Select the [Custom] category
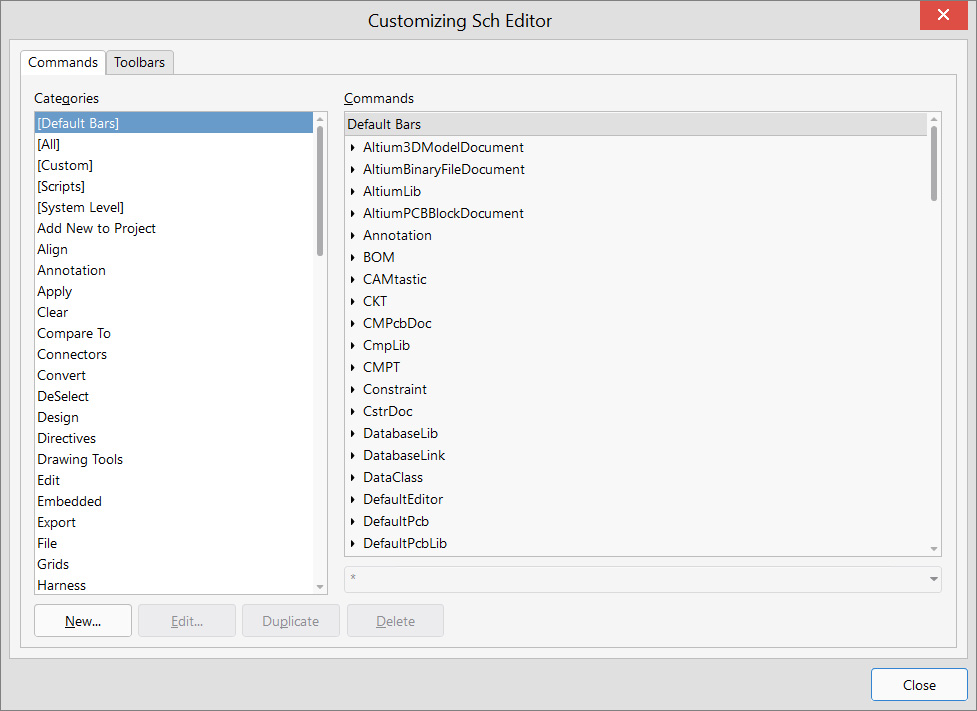This screenshot has width=977, height=711. coord(174,165)
